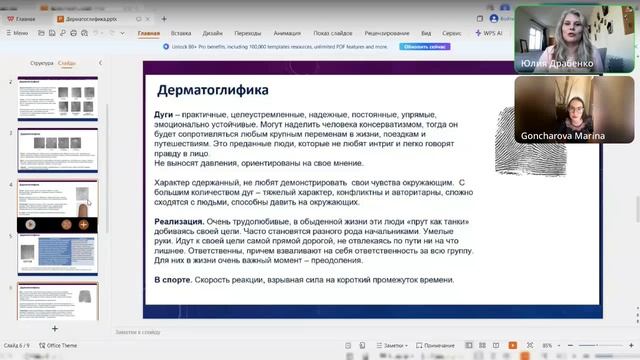Click the print icon in quick toolbar
The width and height of the screenshot is (640, 360).
click(73, 33)
